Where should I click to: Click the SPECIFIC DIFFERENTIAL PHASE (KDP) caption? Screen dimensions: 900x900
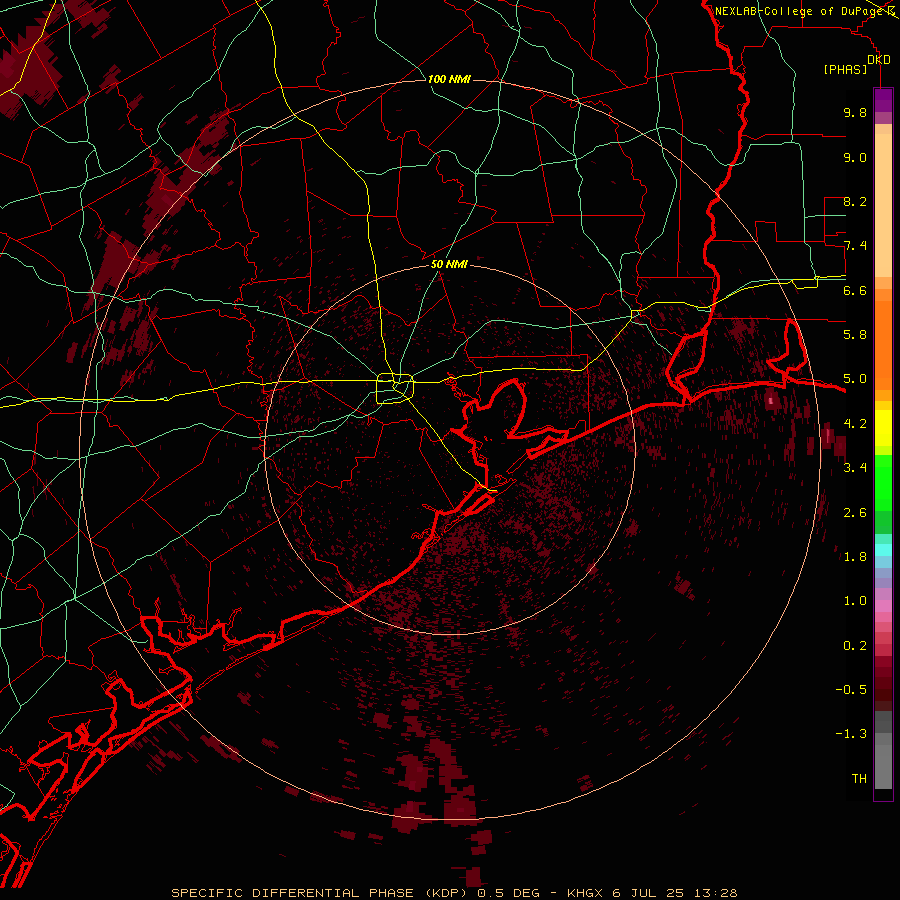tap(317, 893)
